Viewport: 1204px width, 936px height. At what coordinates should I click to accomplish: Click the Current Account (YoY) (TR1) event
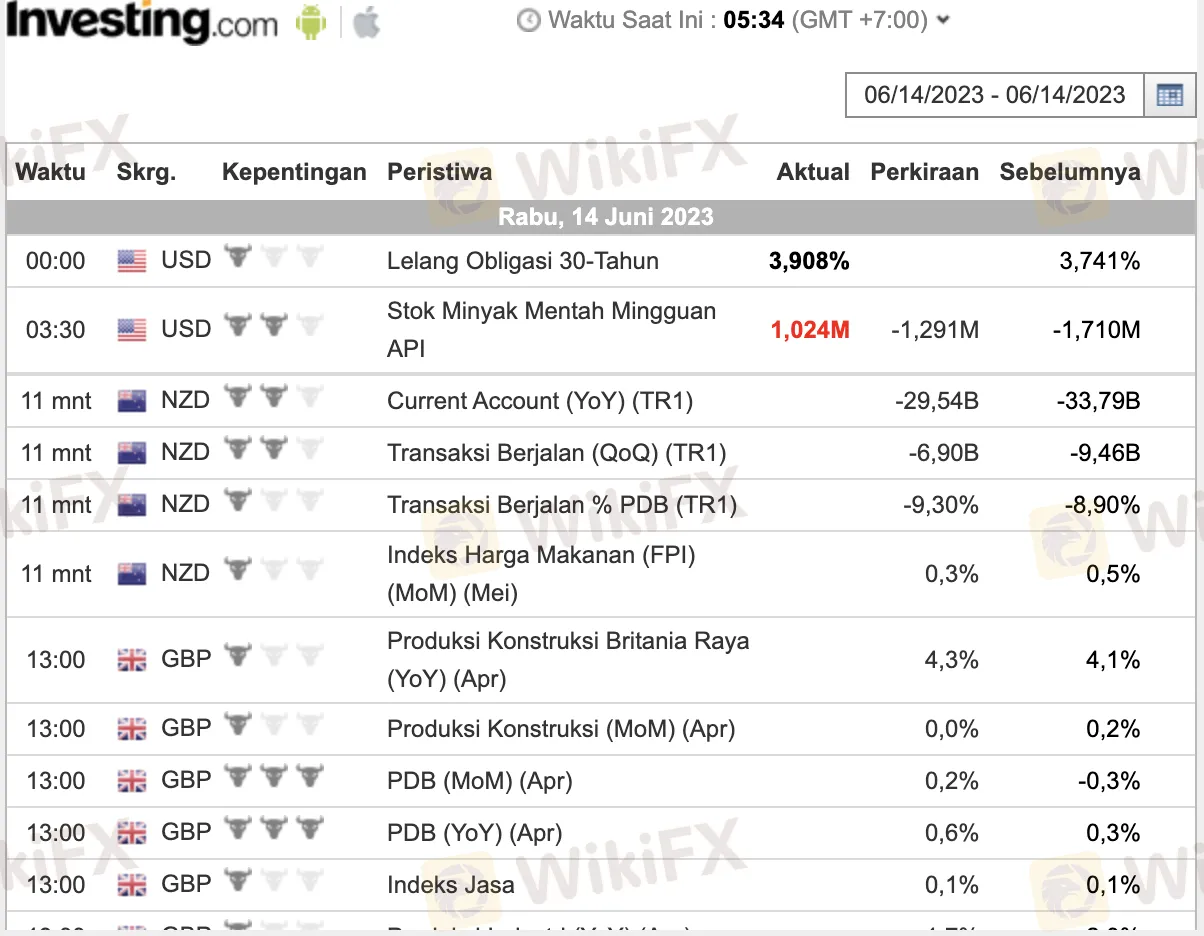[x=540, y=402]
